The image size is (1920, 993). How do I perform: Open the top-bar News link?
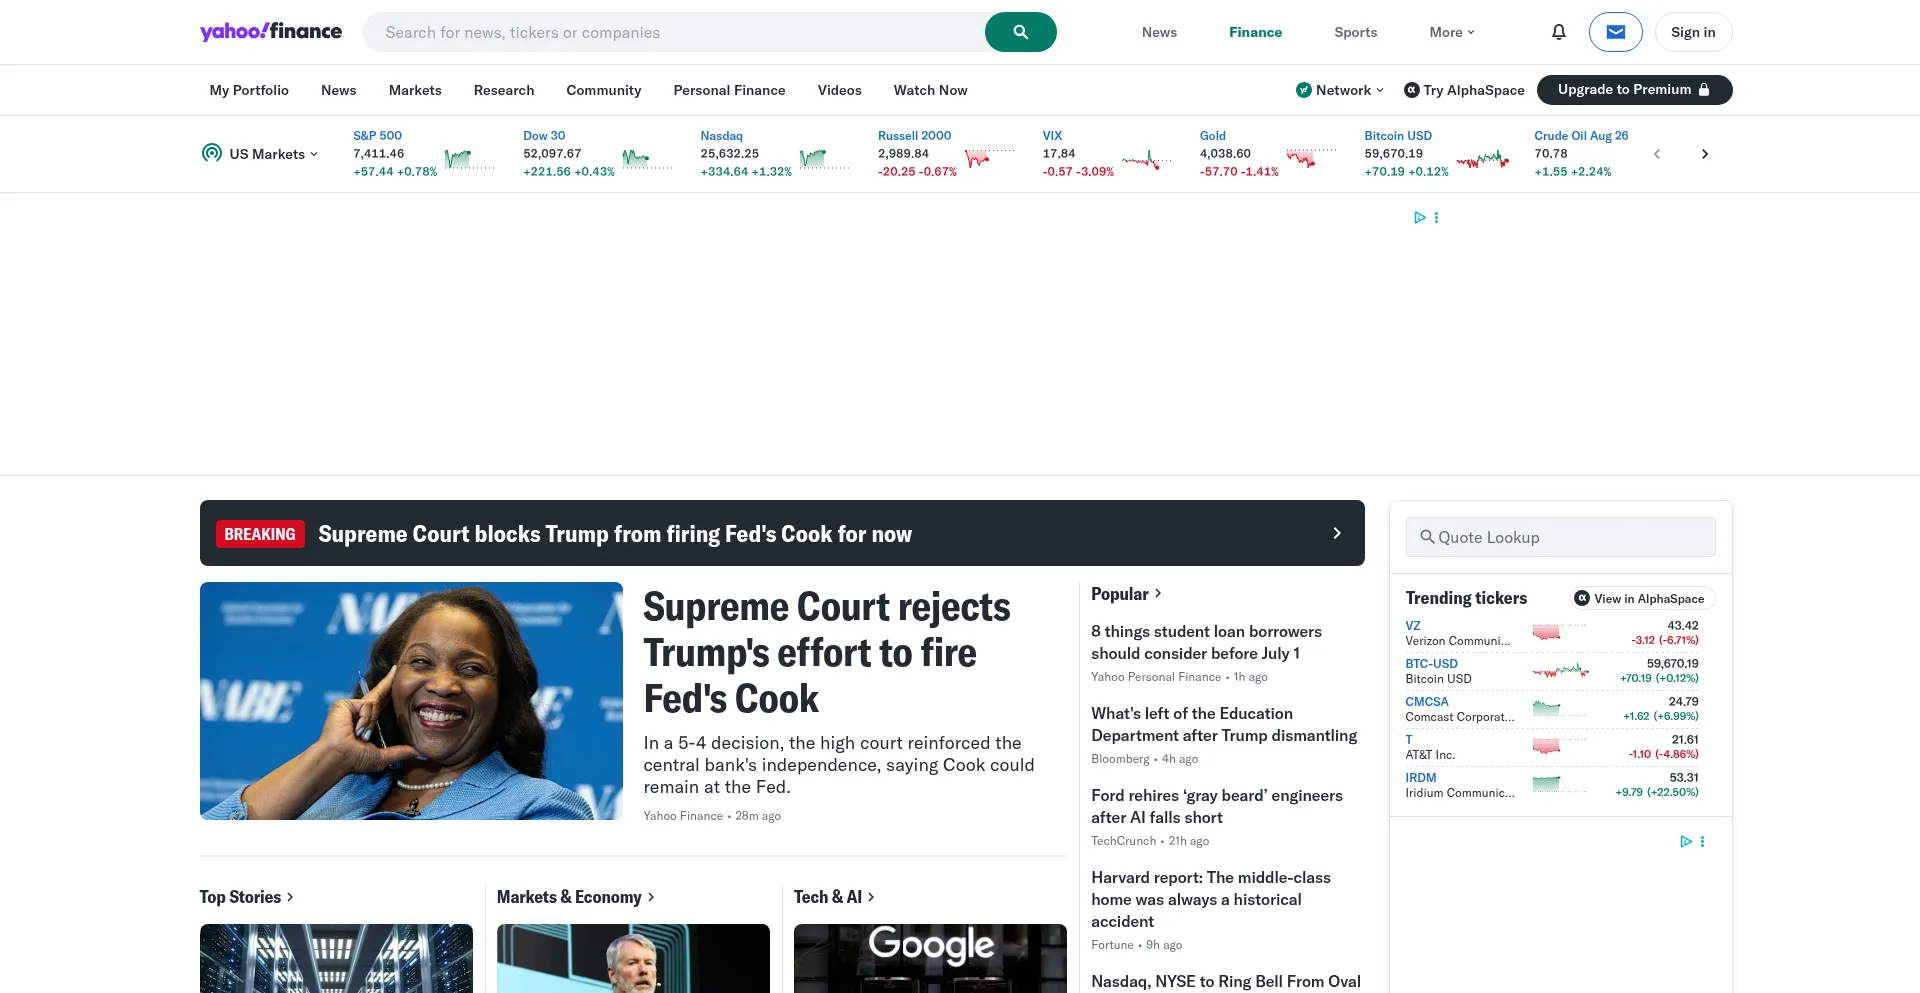click(1159, 32)
